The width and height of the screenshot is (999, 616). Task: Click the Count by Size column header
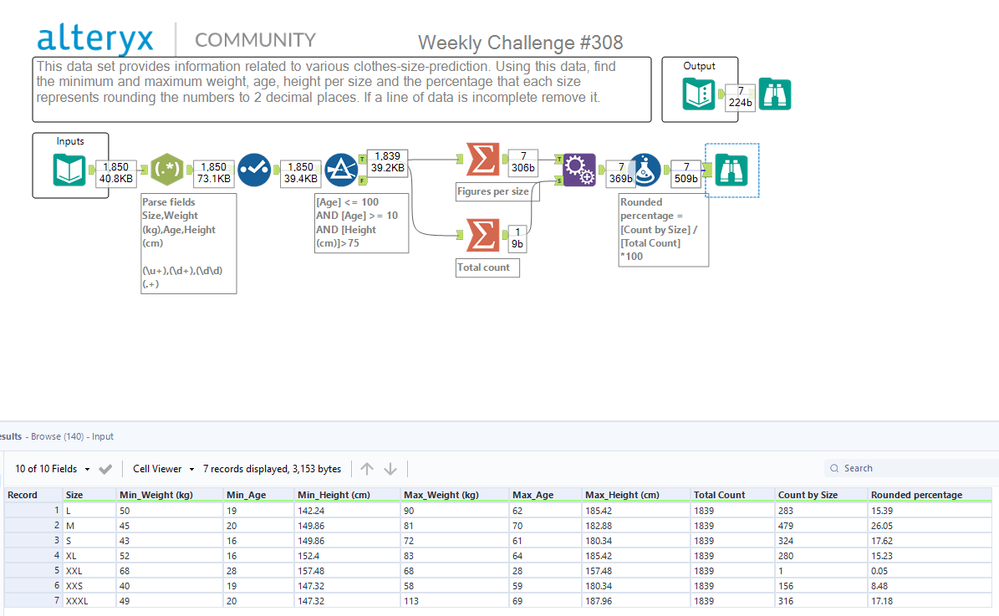point(821,495)
